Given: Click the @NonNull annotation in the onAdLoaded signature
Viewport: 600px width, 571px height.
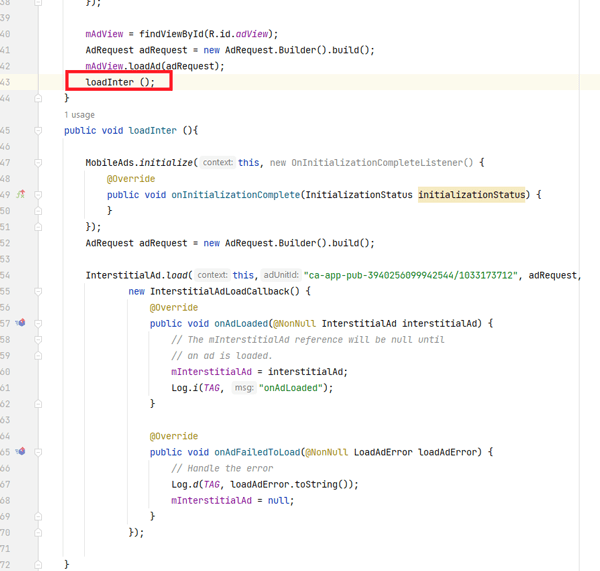Looking at the screenshot, I should (294, 323).
